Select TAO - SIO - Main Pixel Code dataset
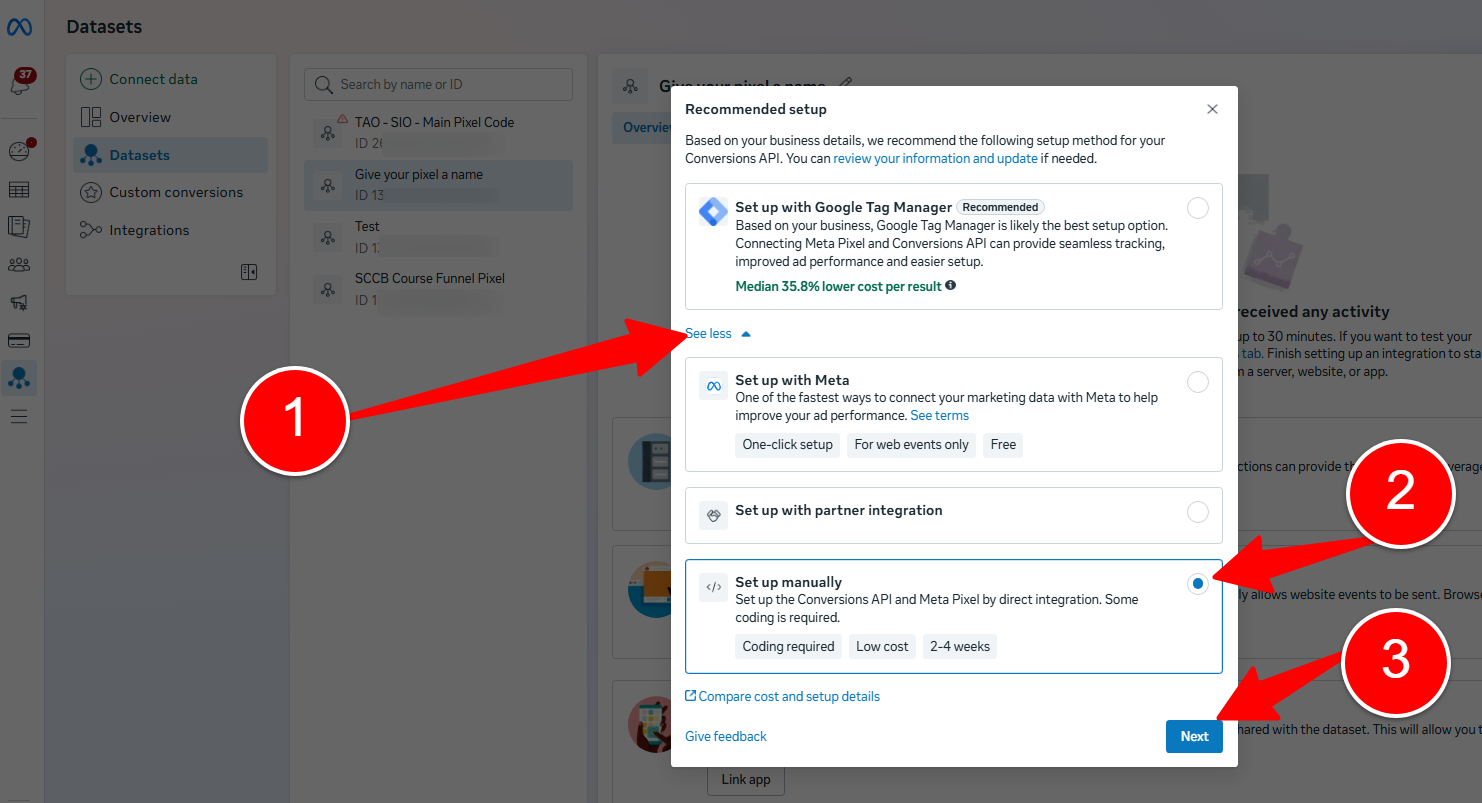The image size is (1482, 803). click(x=439, y=132)
